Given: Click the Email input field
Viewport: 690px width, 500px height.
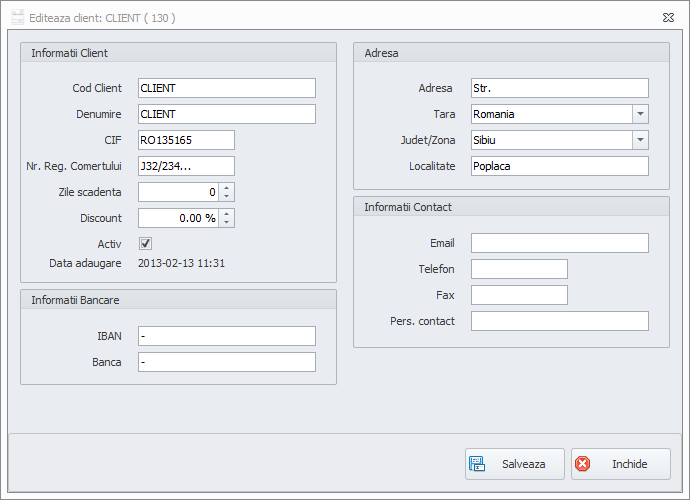Looking at the screenshot, I should [x=559, y=243].
